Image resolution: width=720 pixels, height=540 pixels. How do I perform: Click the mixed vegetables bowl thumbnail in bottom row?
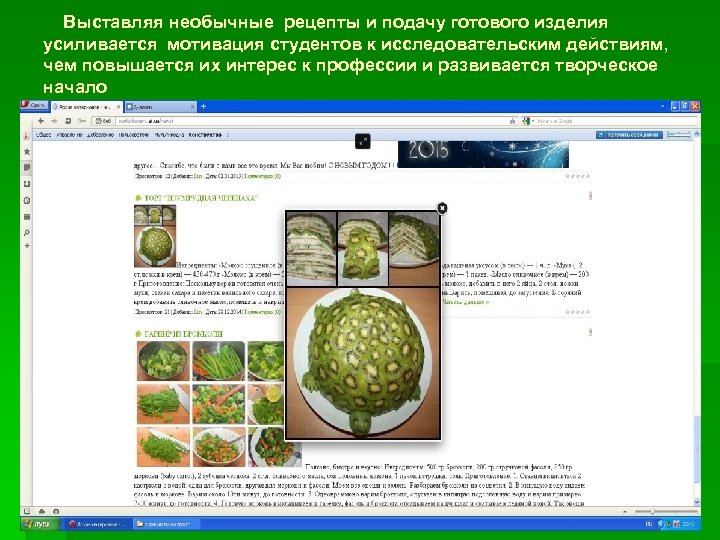[x=219, y=447]
